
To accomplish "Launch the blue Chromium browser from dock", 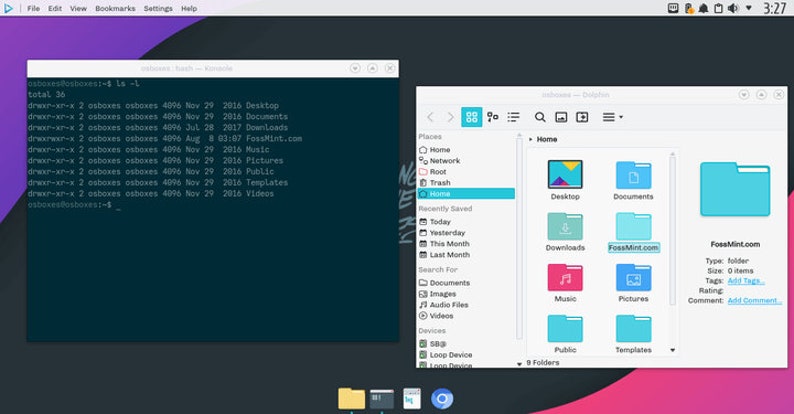I will (442, 399).
